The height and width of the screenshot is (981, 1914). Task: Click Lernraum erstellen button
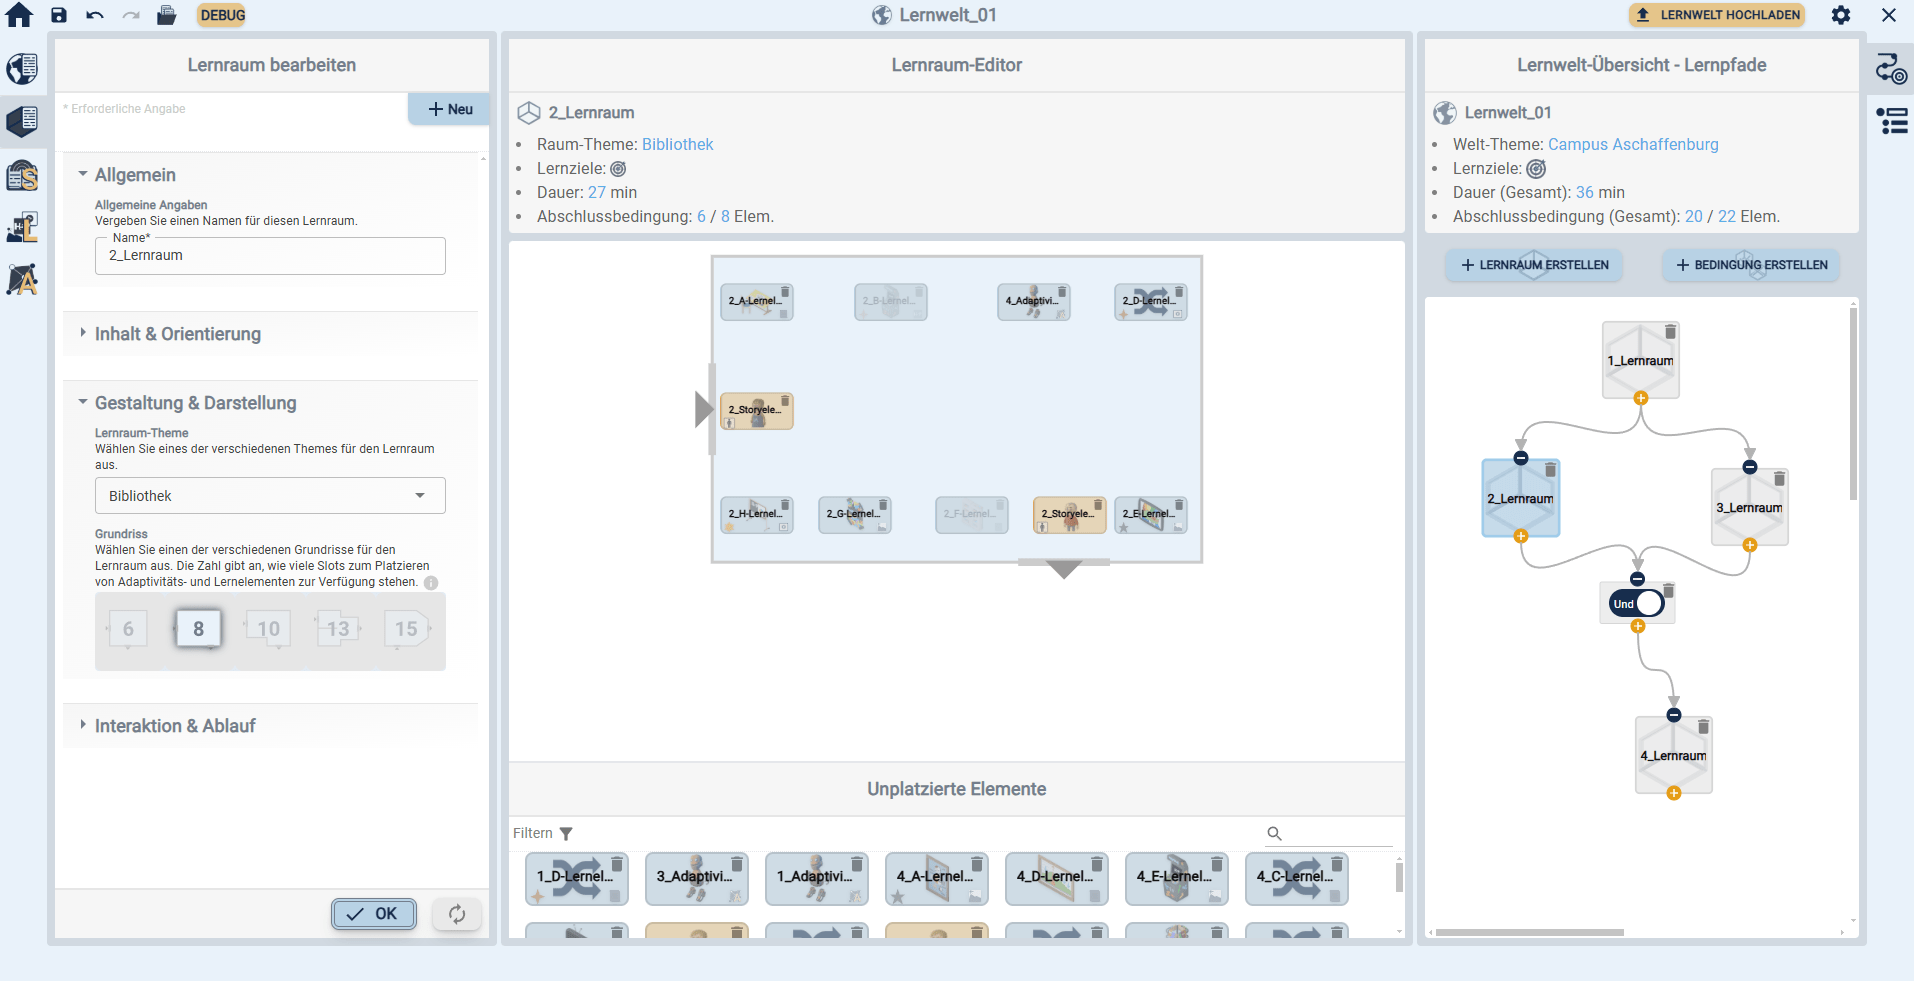[1534, 265]
